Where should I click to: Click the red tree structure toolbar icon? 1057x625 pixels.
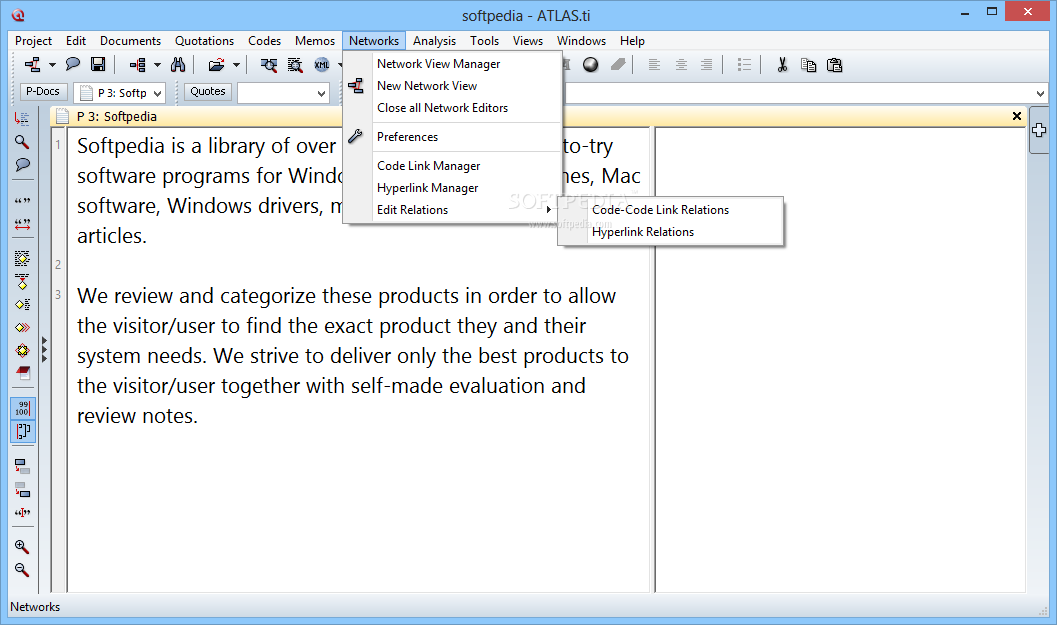click(138, 65)
